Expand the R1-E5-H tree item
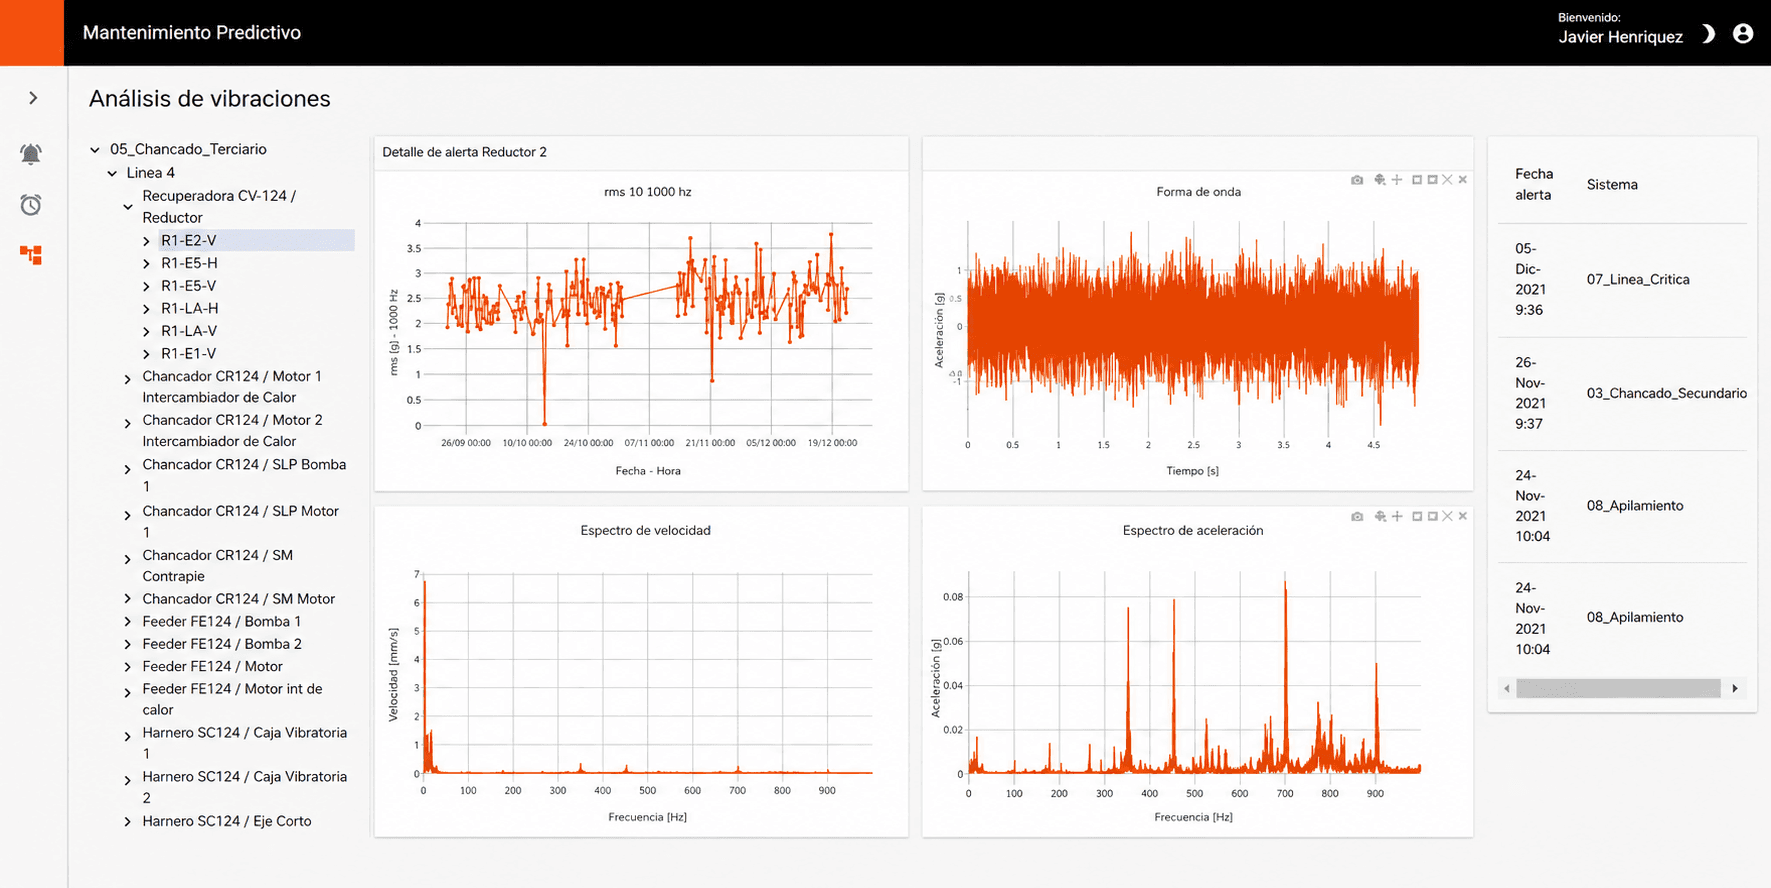The width and height of the screenshot is (1771, 888). pos(146,264)
